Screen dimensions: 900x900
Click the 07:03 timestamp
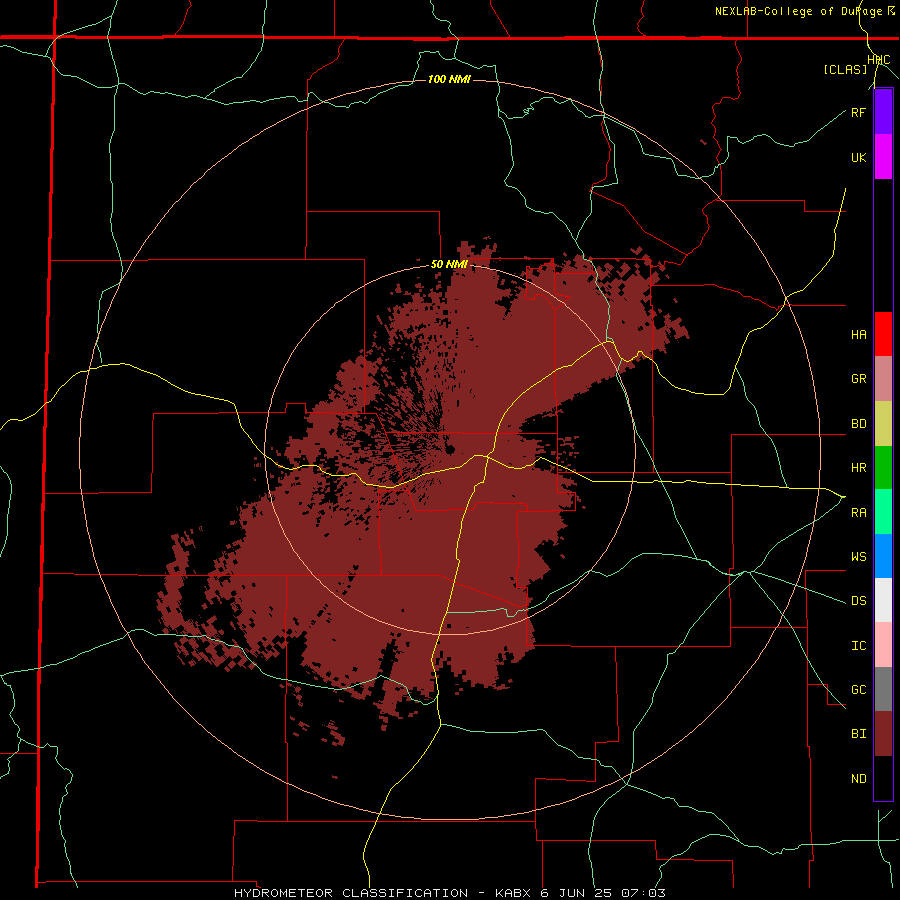pos(641,893)
